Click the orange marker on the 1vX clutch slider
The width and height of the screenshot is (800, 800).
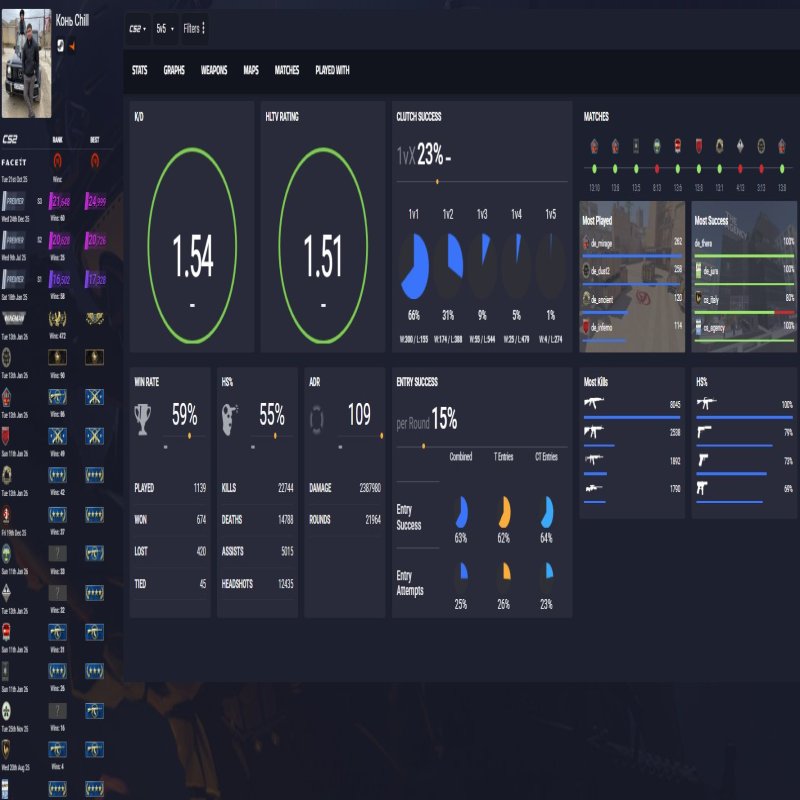(x=437, y=180)
